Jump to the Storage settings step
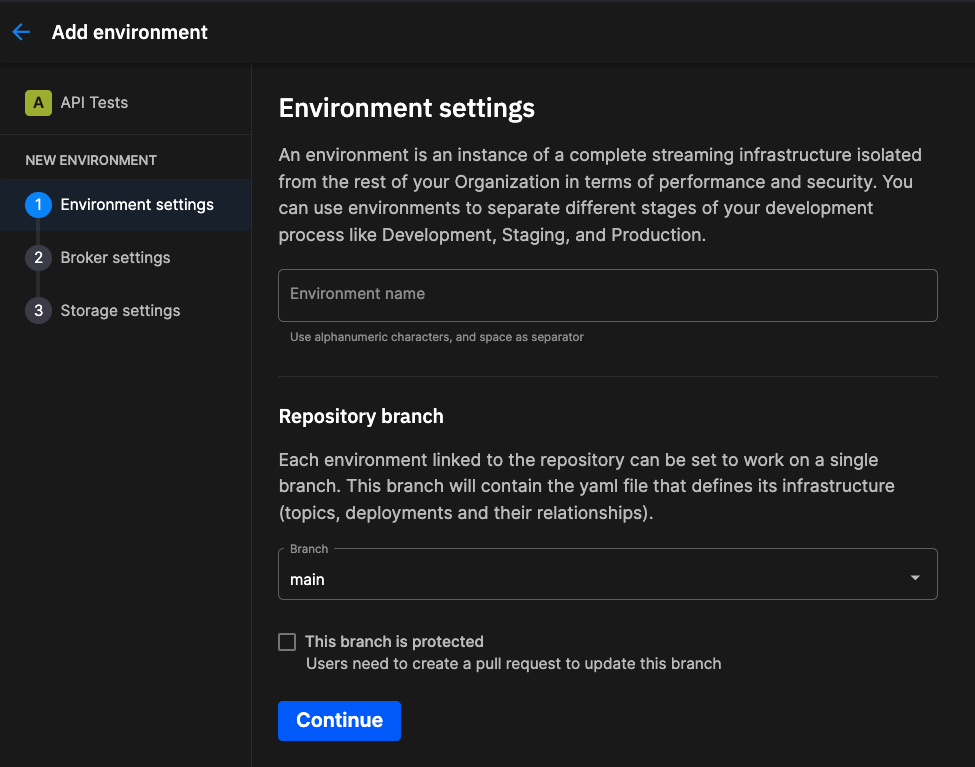Image resolution: width=975 pixels, height=767 pixels. coord(120,311)
